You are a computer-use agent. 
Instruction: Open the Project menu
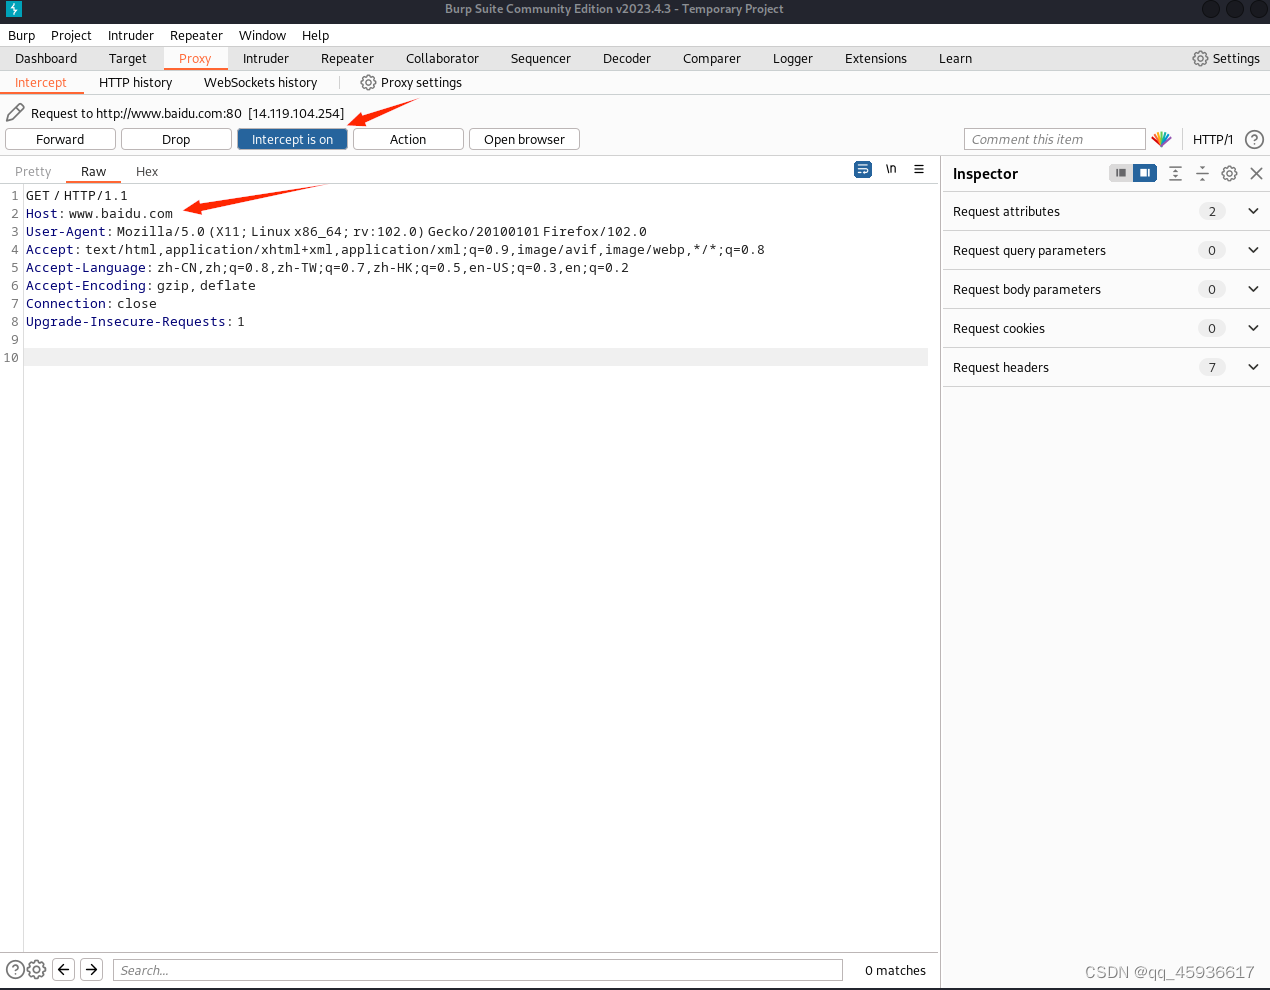(71, 35)
